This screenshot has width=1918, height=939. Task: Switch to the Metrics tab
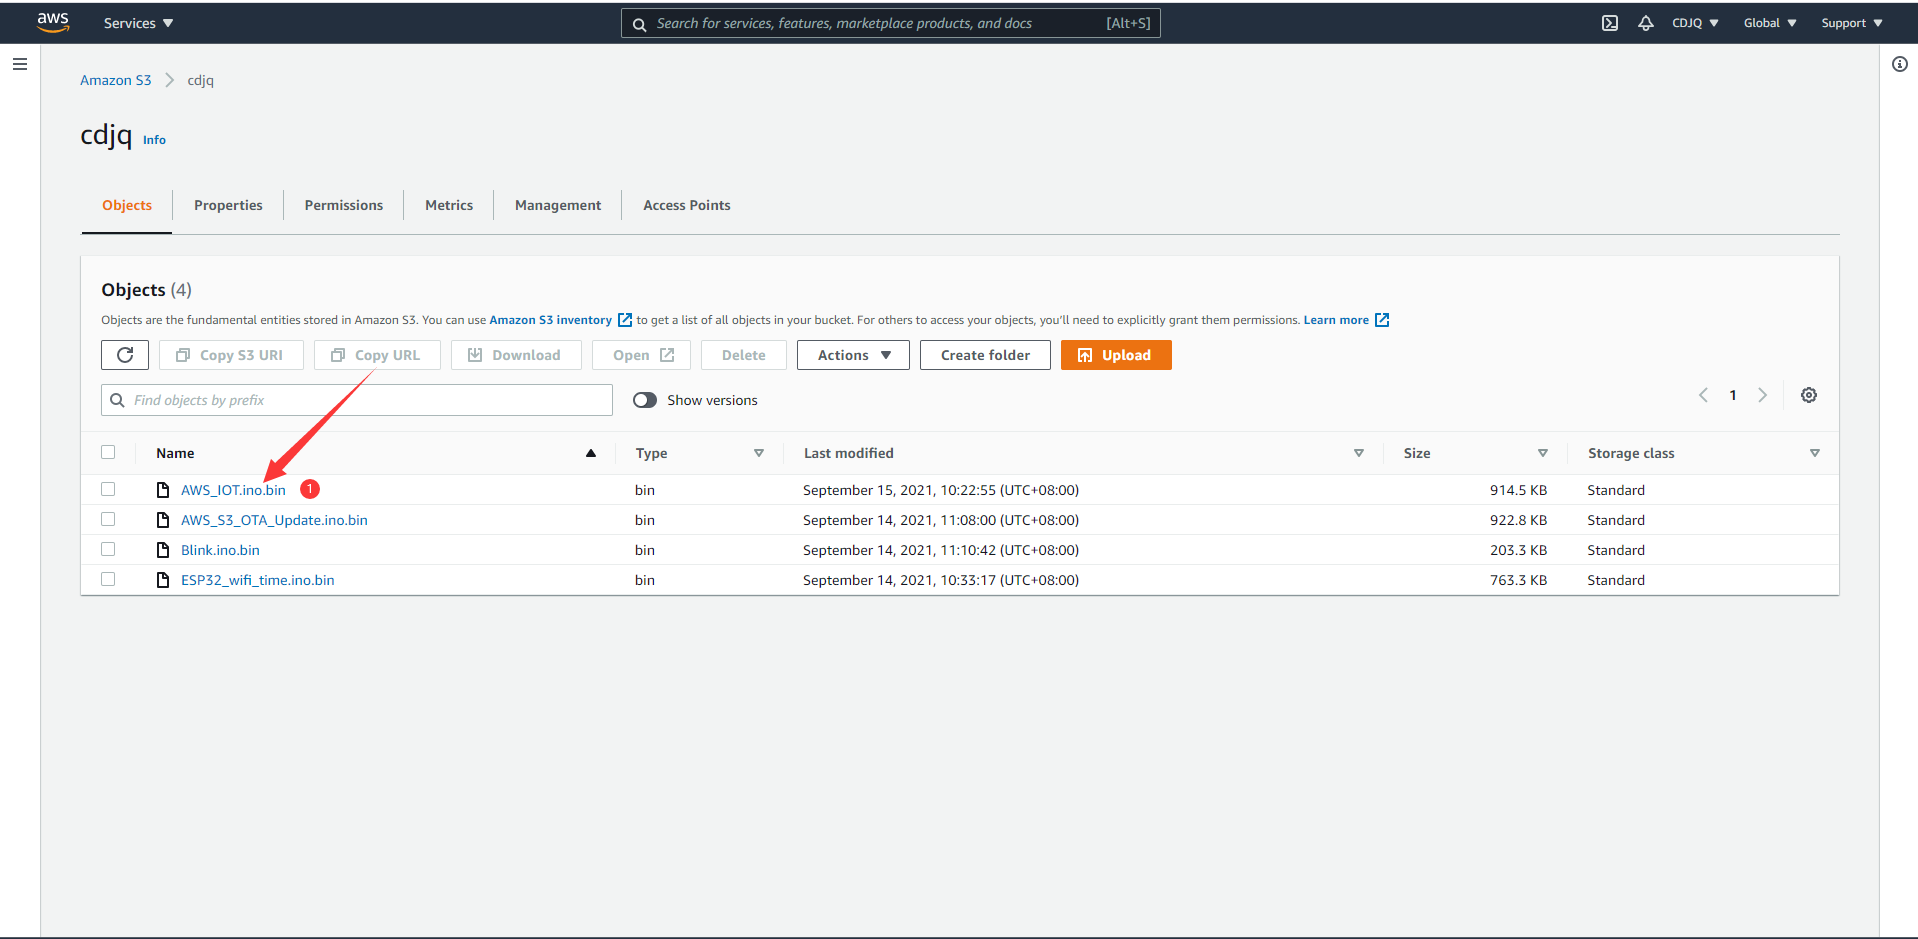coord(449,205)
